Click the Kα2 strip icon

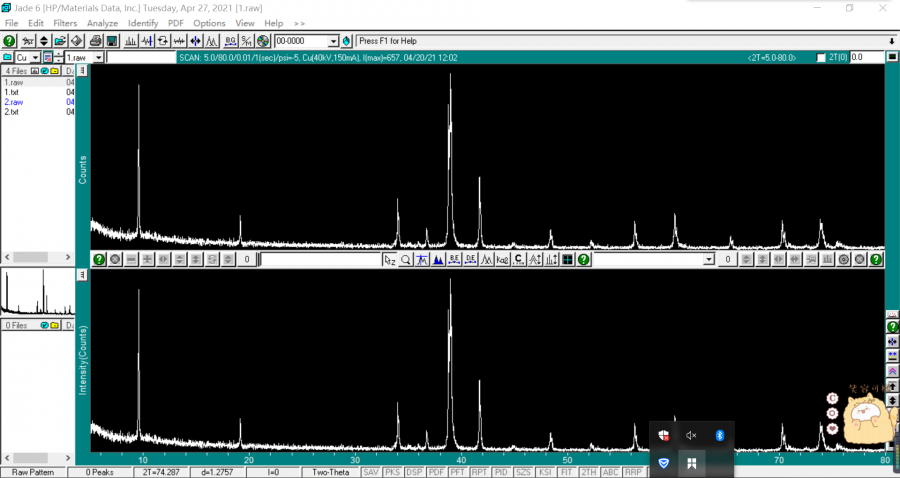(503, 259)
